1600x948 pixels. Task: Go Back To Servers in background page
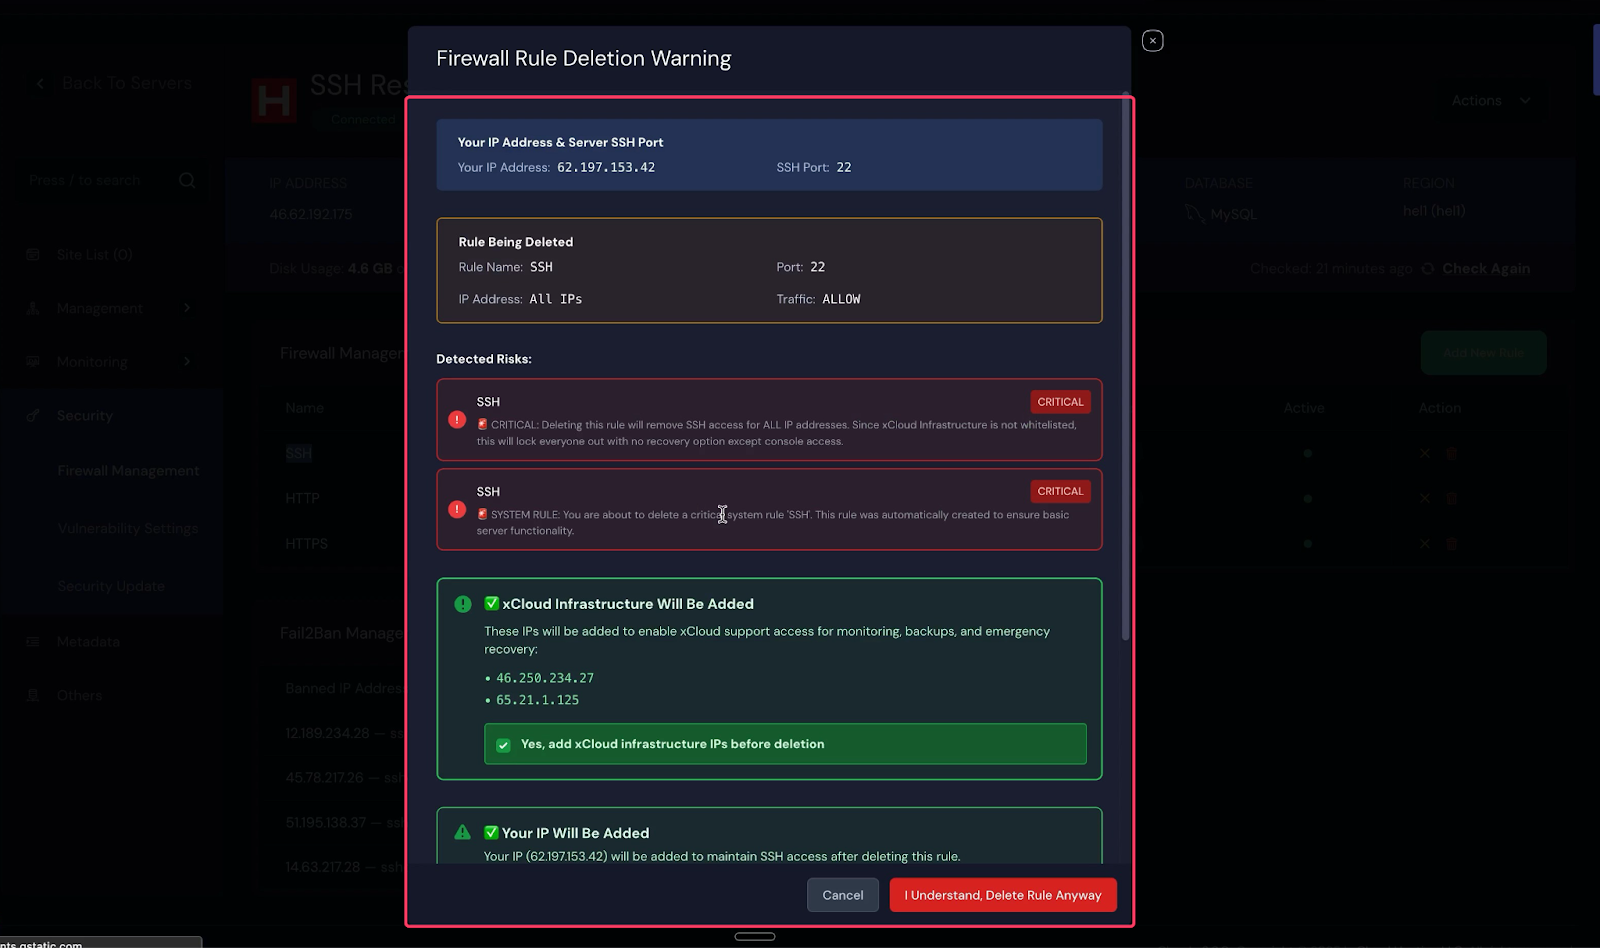(x=126, y=83)
